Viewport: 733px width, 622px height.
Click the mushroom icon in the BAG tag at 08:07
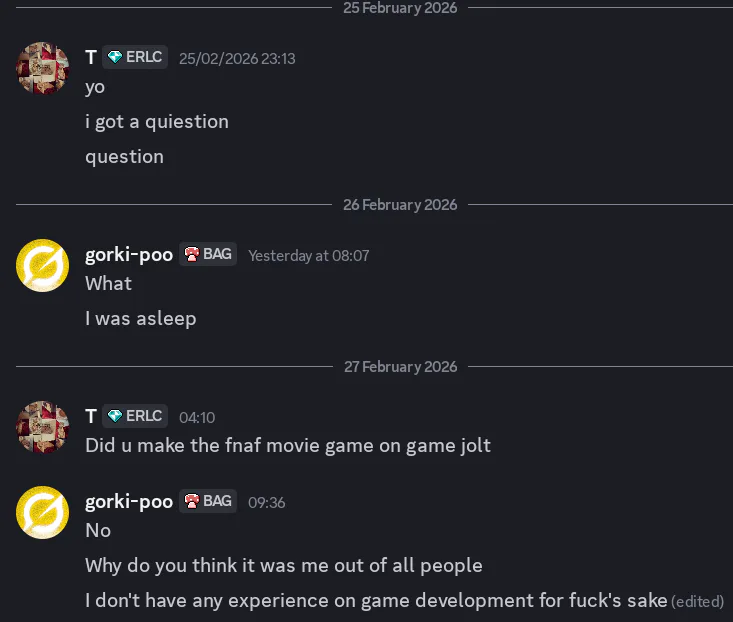[x=192, y=254]
